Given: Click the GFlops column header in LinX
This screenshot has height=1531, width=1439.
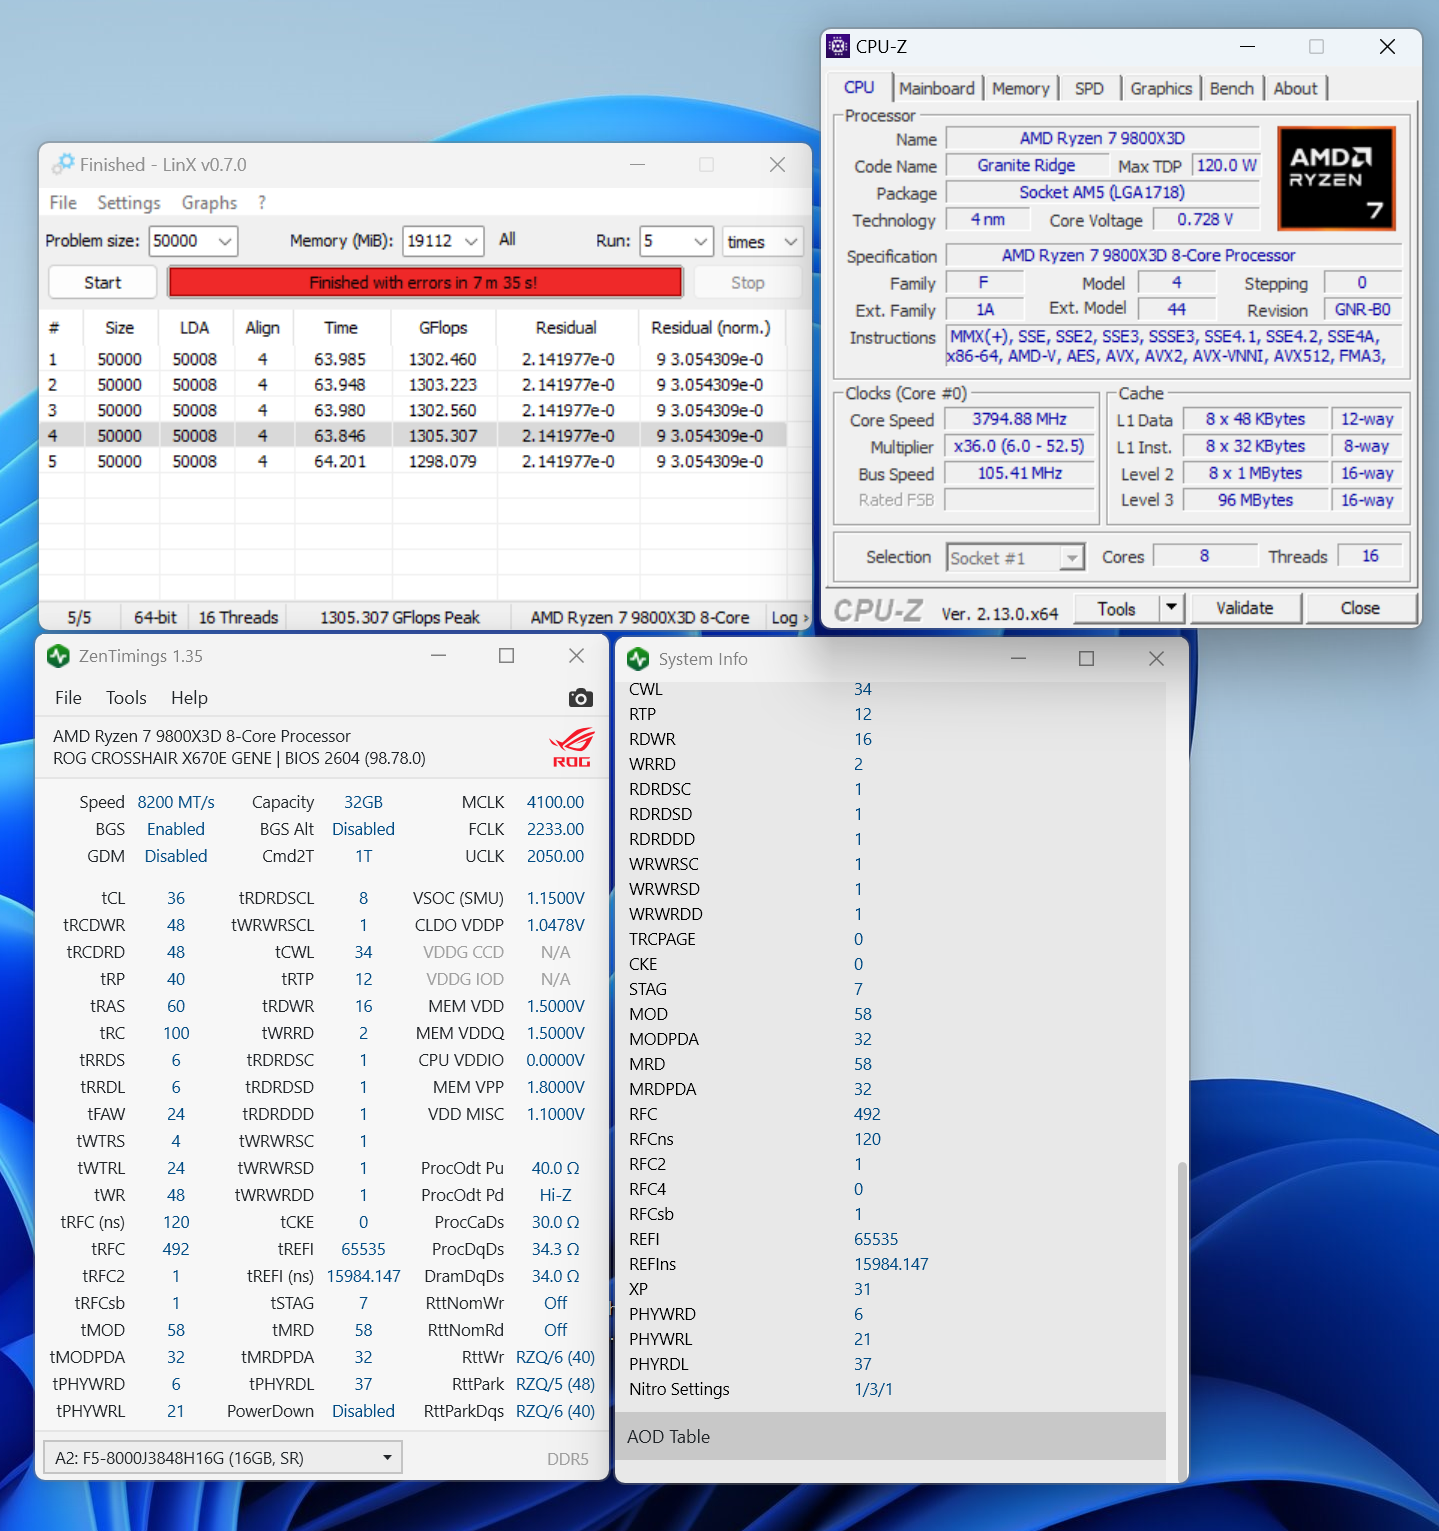Looking at the screenshot, I should 443,328.
